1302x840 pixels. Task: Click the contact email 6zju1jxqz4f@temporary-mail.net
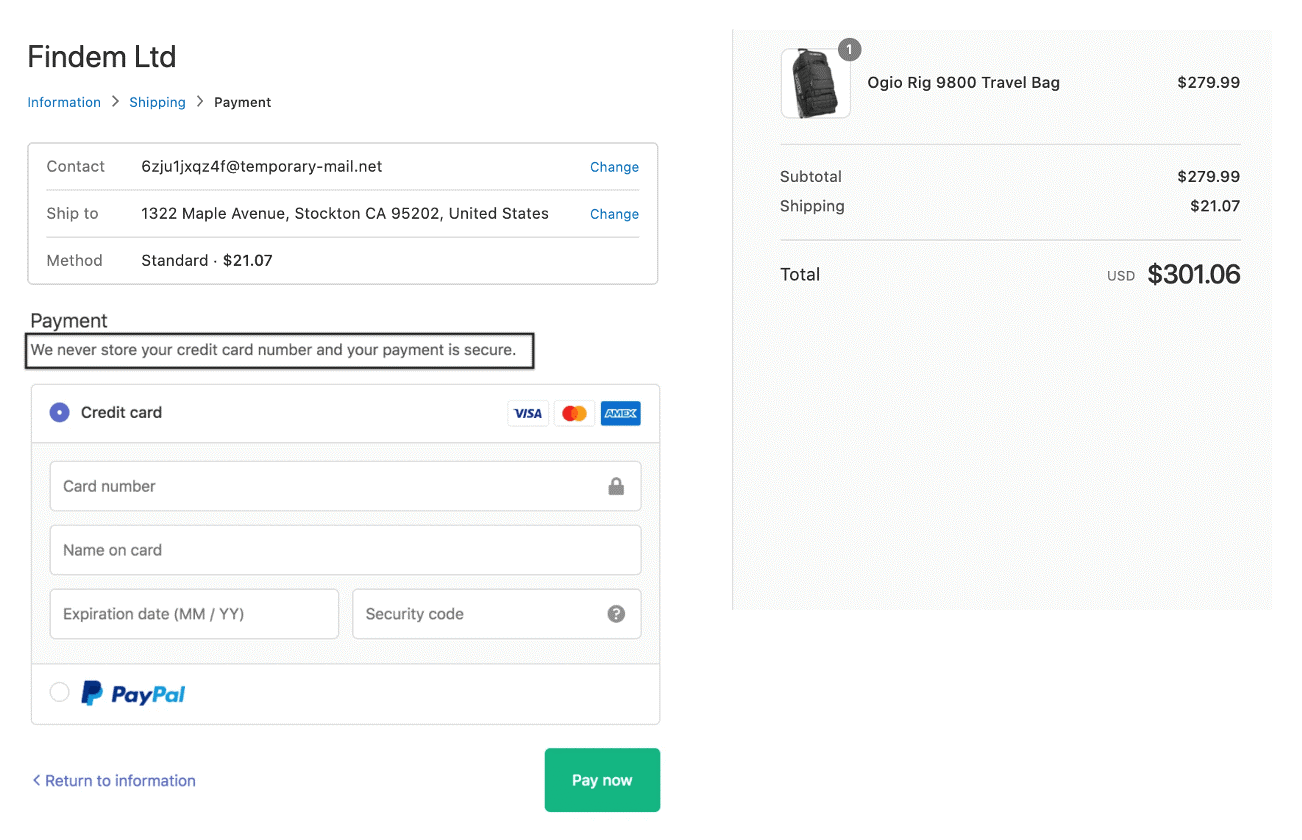(262, 167)
